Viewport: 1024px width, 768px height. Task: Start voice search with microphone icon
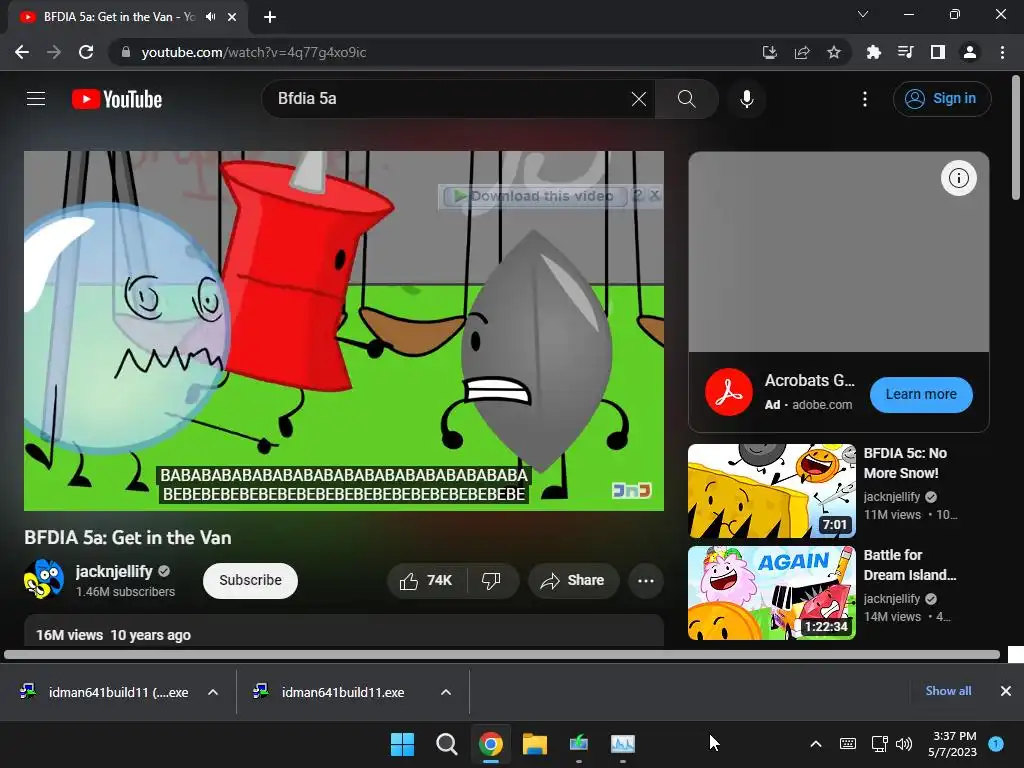(x=746, y=99)
